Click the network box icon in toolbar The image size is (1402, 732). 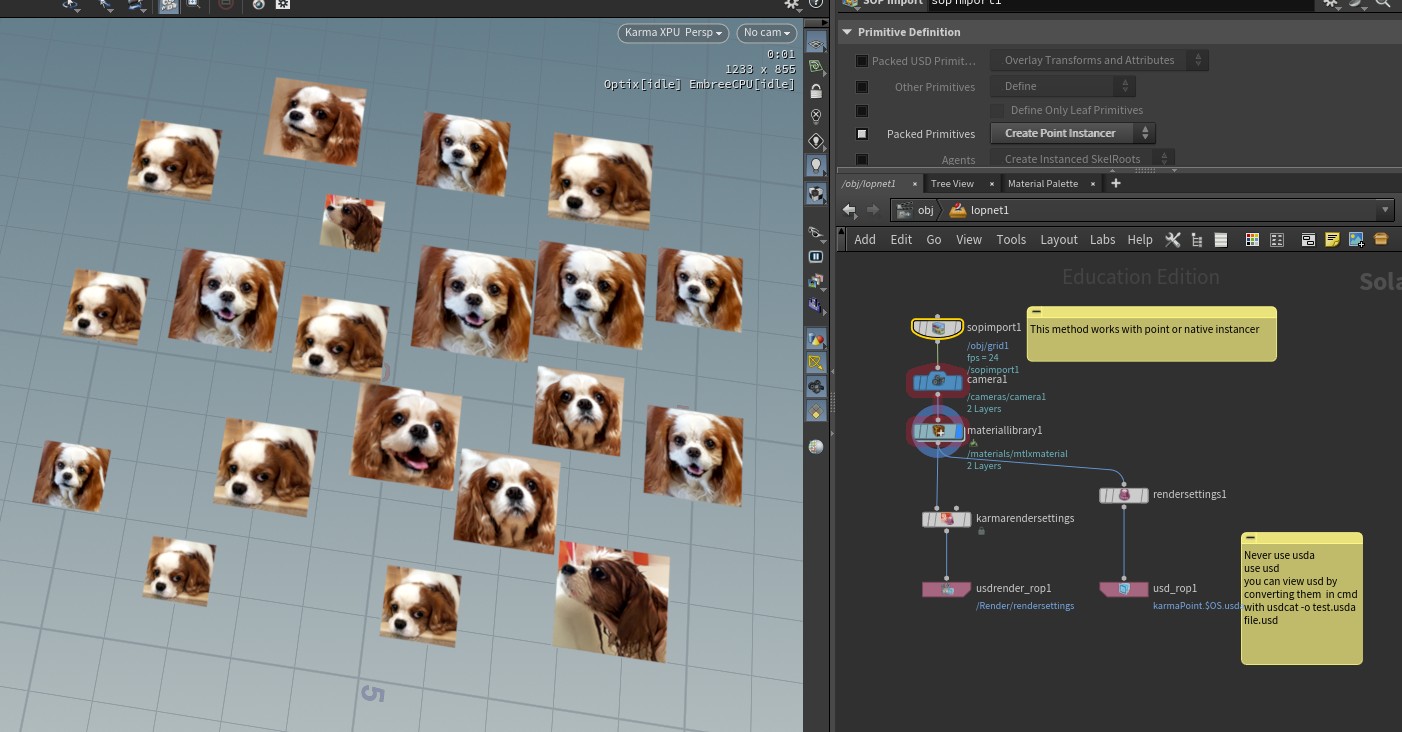pos(1308,240)
